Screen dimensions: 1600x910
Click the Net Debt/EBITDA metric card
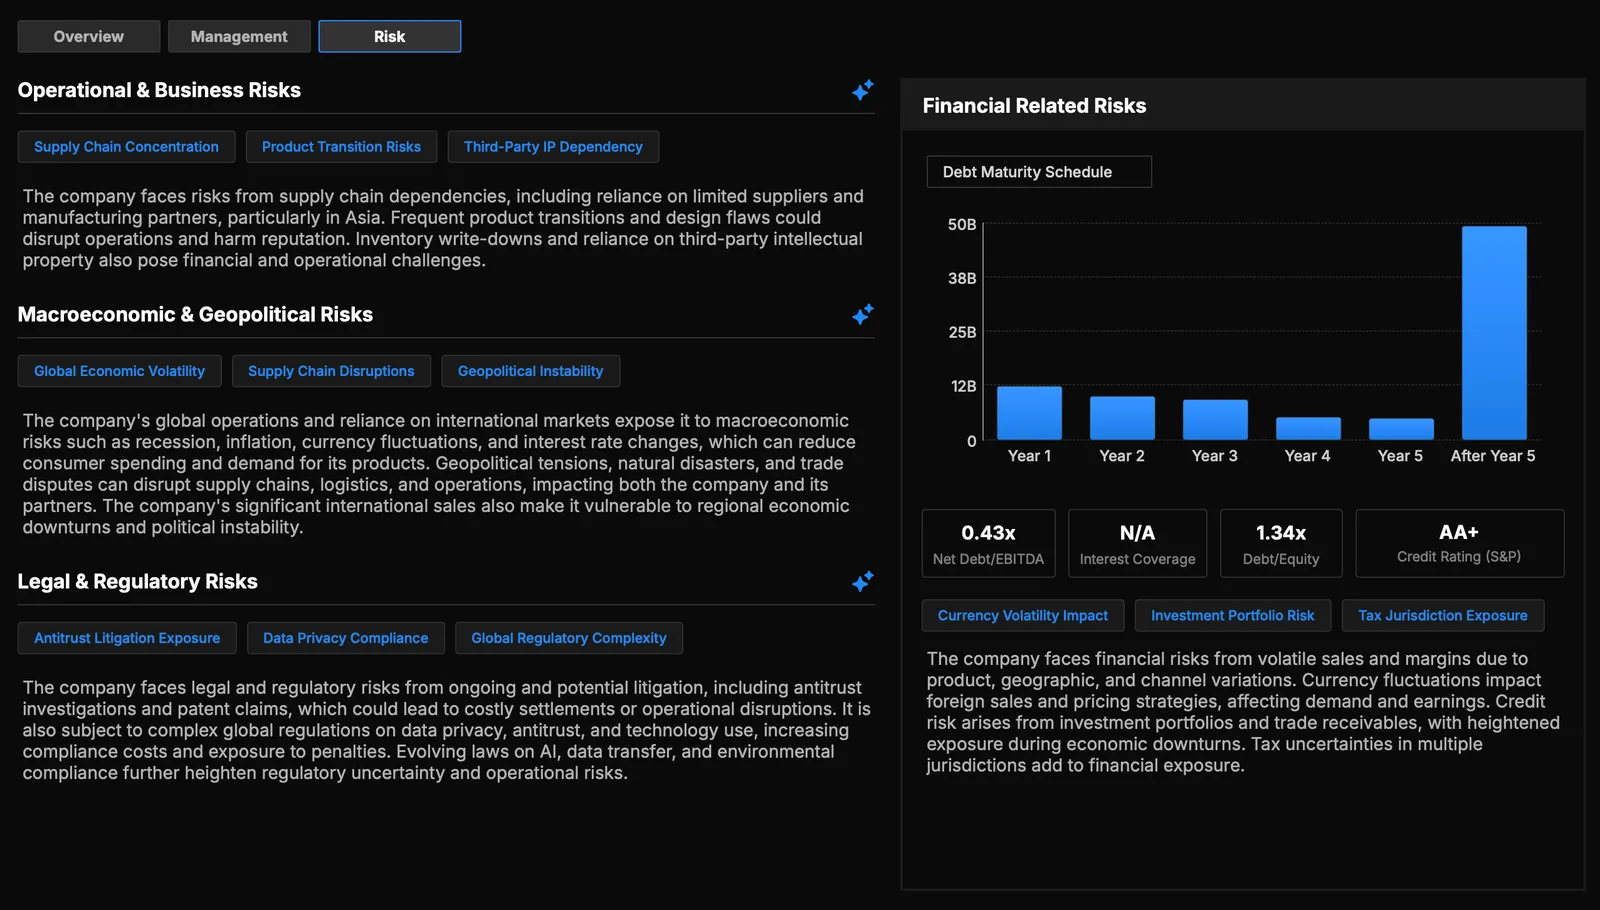[x=988, y=544]
